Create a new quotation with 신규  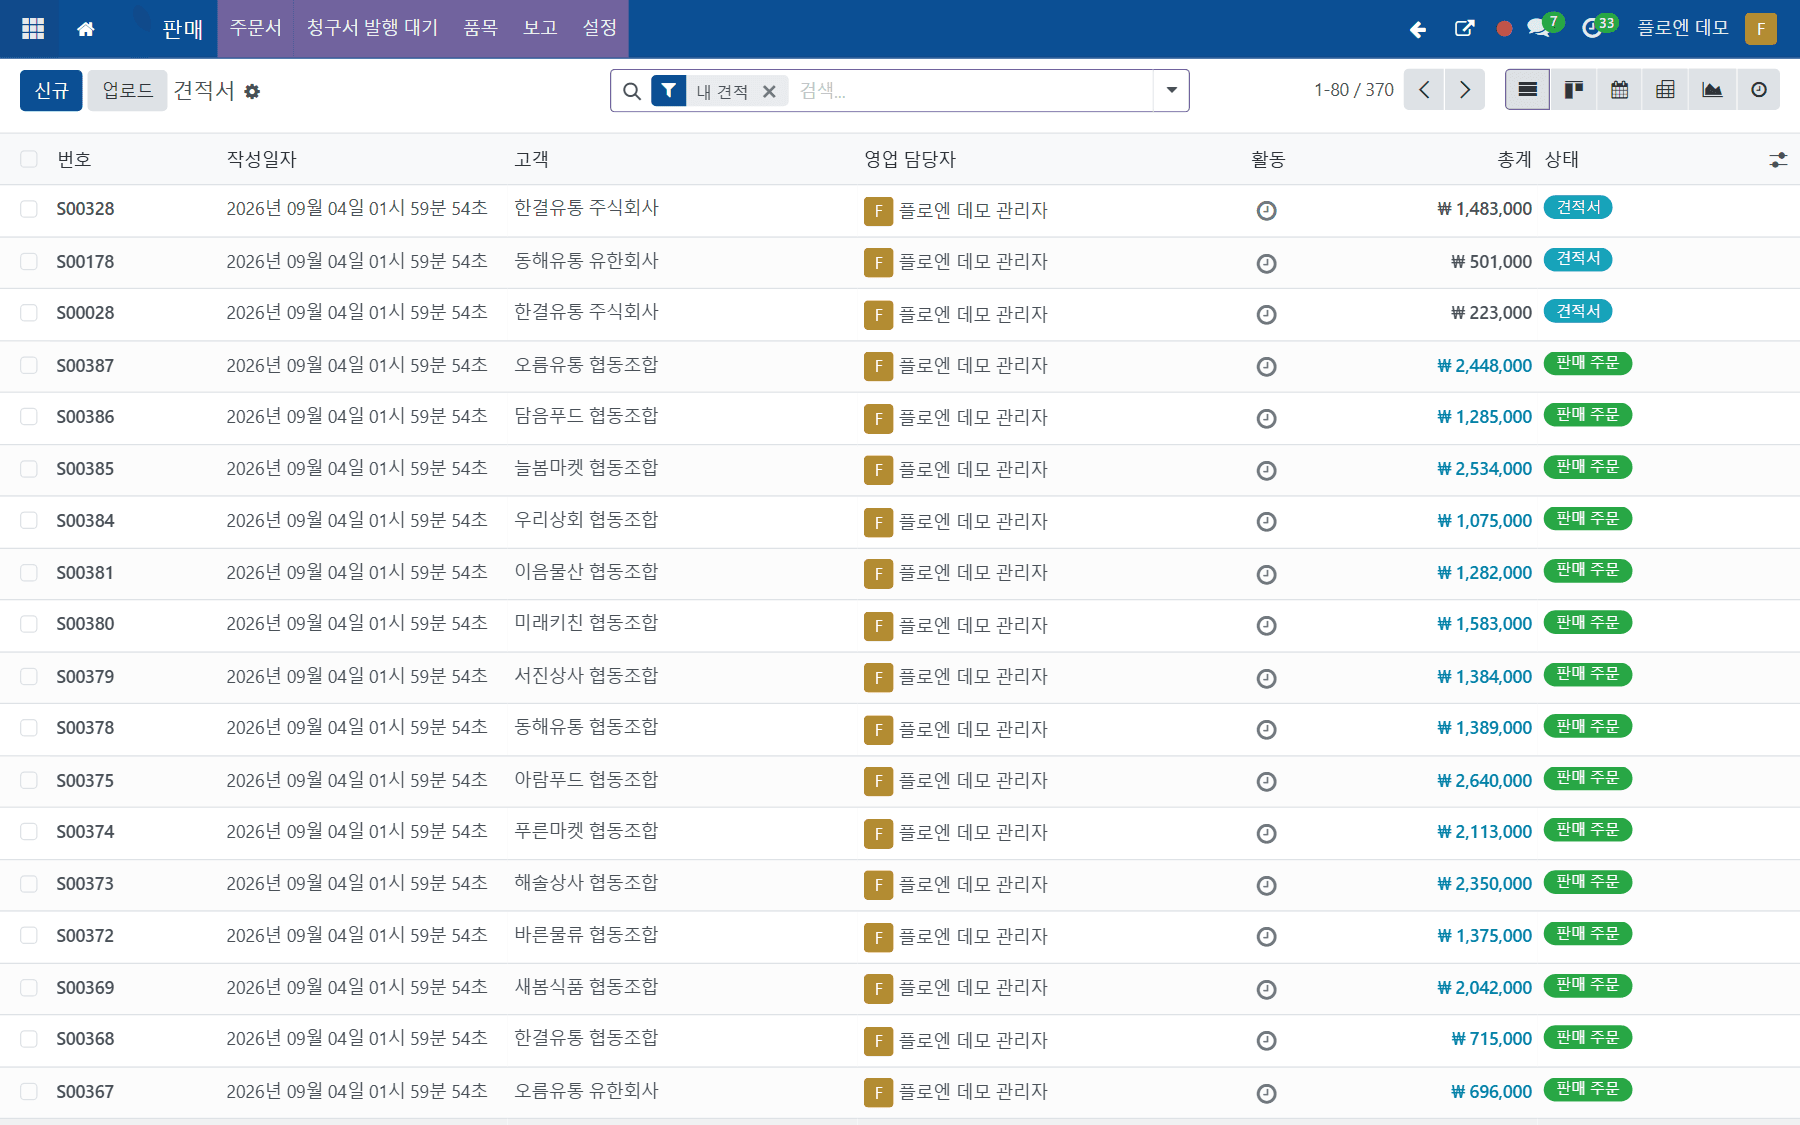pos(51,90)
